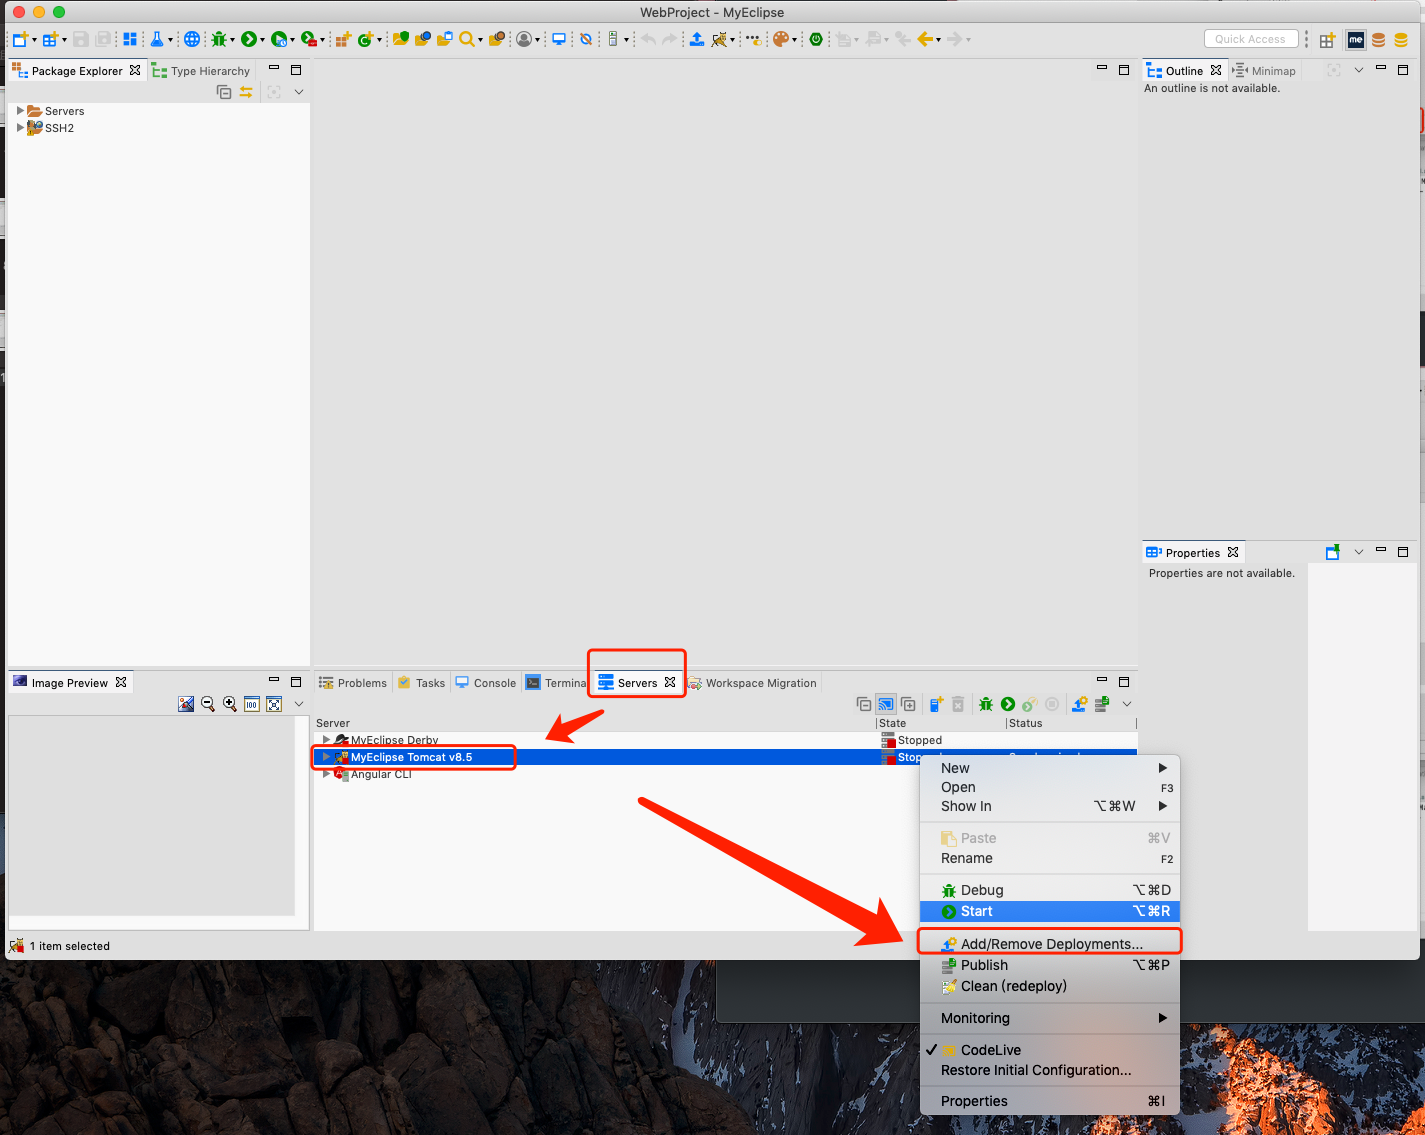Switch to the MyEclipse 'me' perspective icon

click(x=1356, y=40)
